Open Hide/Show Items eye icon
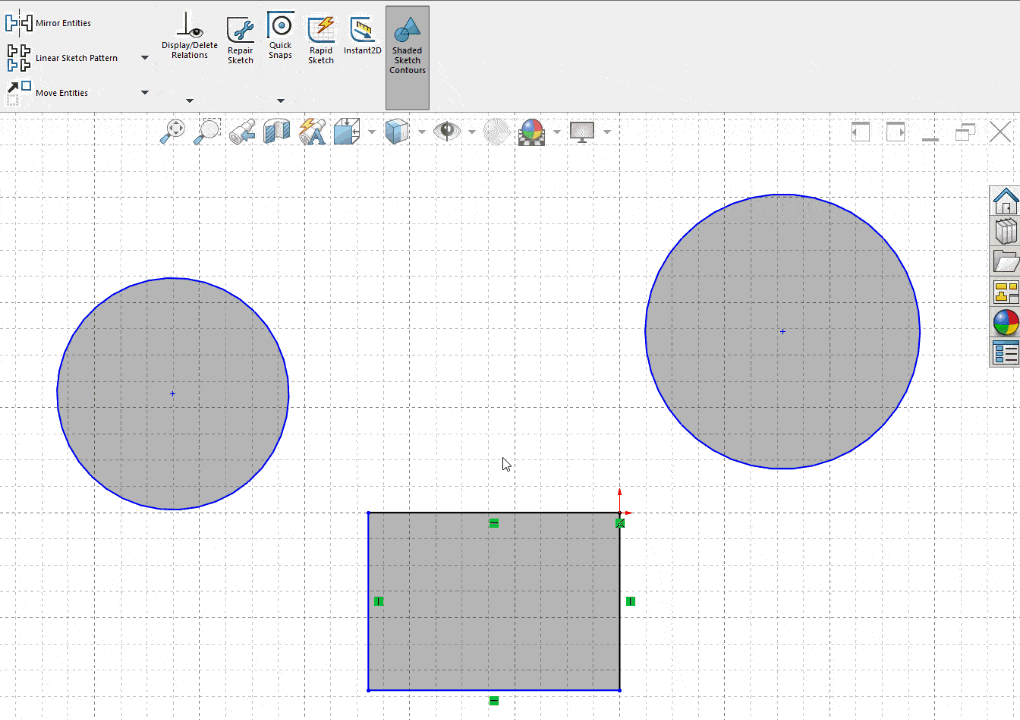 [447, 131]
